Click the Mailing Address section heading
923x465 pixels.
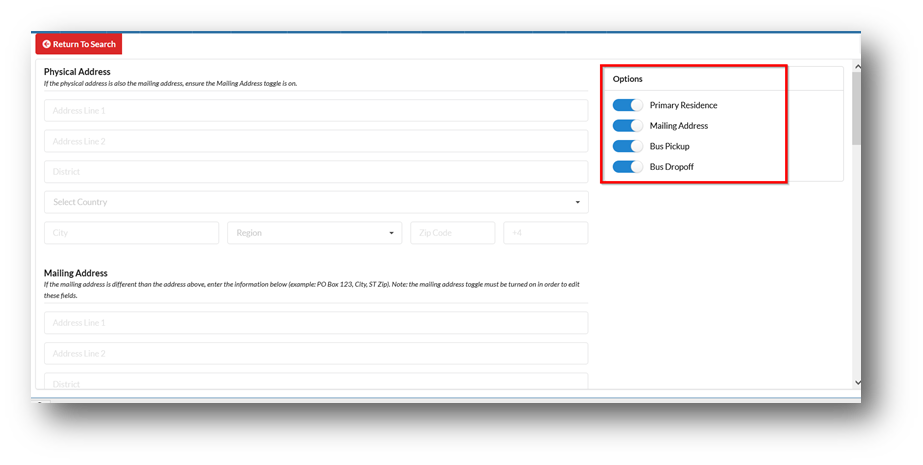76,273
